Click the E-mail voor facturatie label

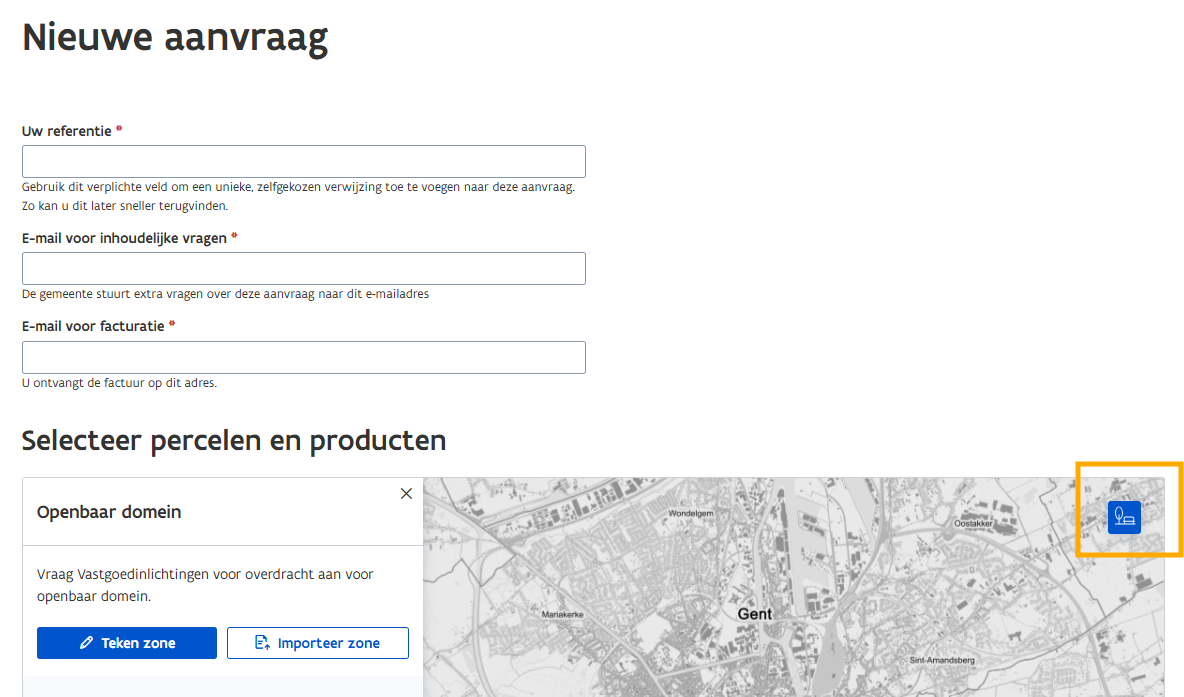click(93, 326)
